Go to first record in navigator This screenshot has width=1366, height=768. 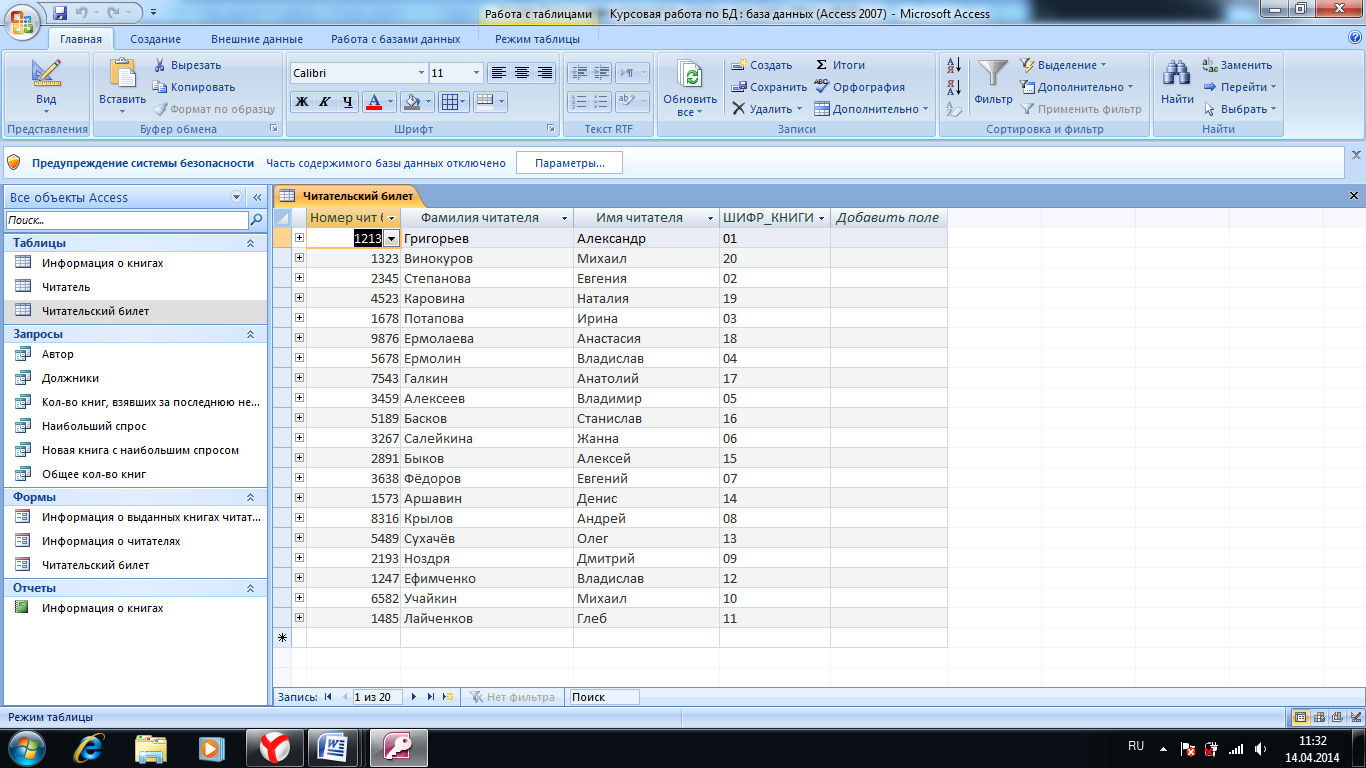coord(328,697)
